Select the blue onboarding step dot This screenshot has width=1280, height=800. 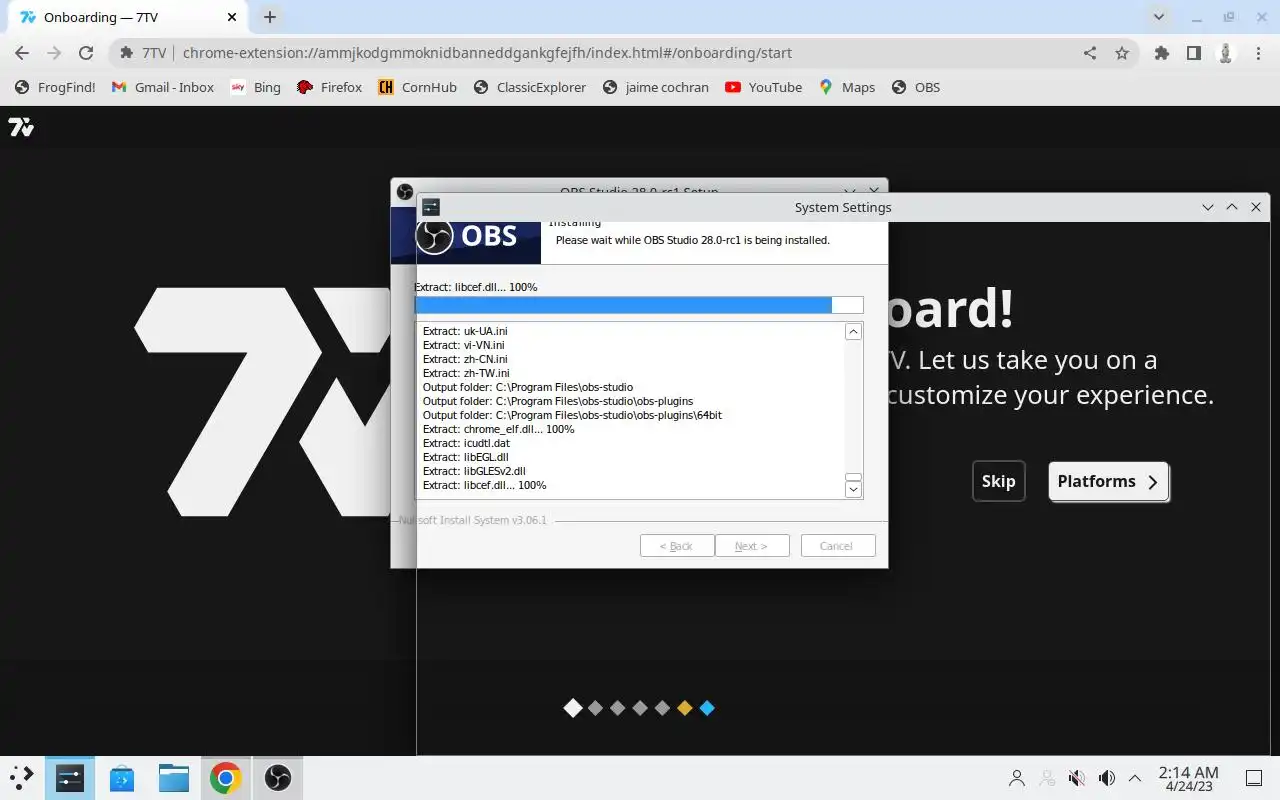point(707,708)
